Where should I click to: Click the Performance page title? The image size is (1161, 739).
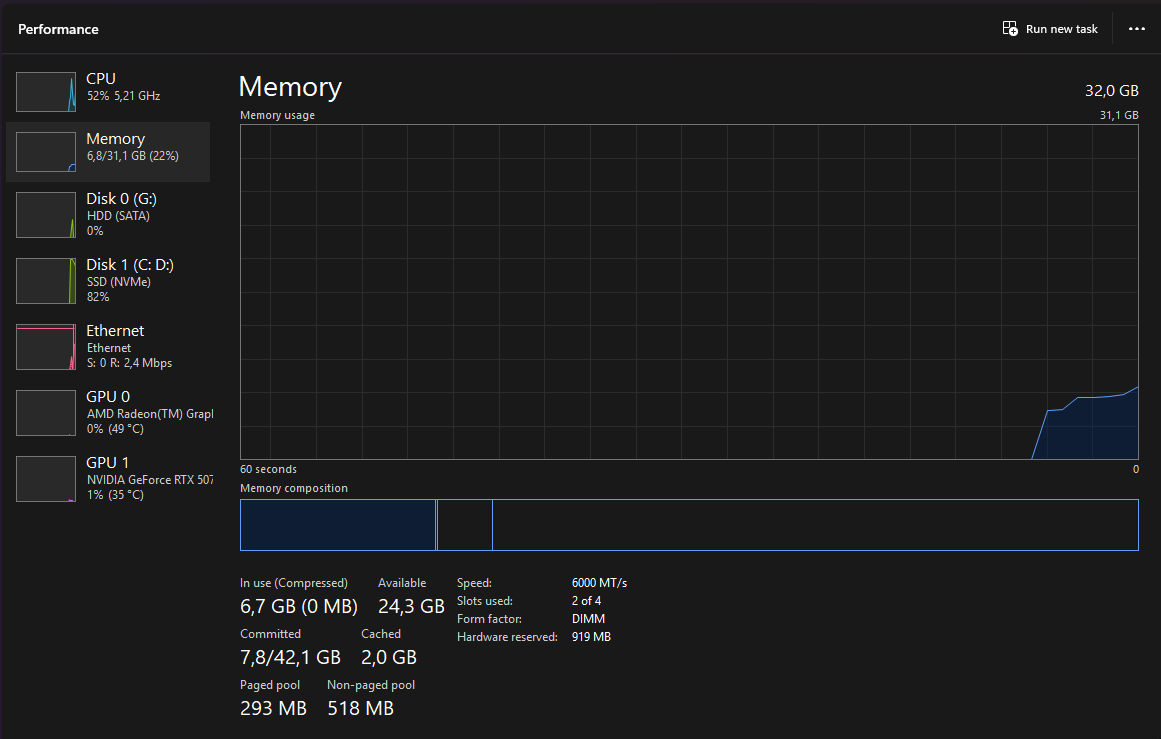coord(58,30)
